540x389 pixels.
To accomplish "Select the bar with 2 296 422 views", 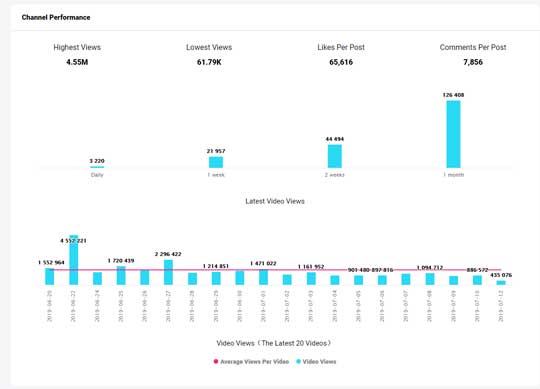I will [168, 272].
